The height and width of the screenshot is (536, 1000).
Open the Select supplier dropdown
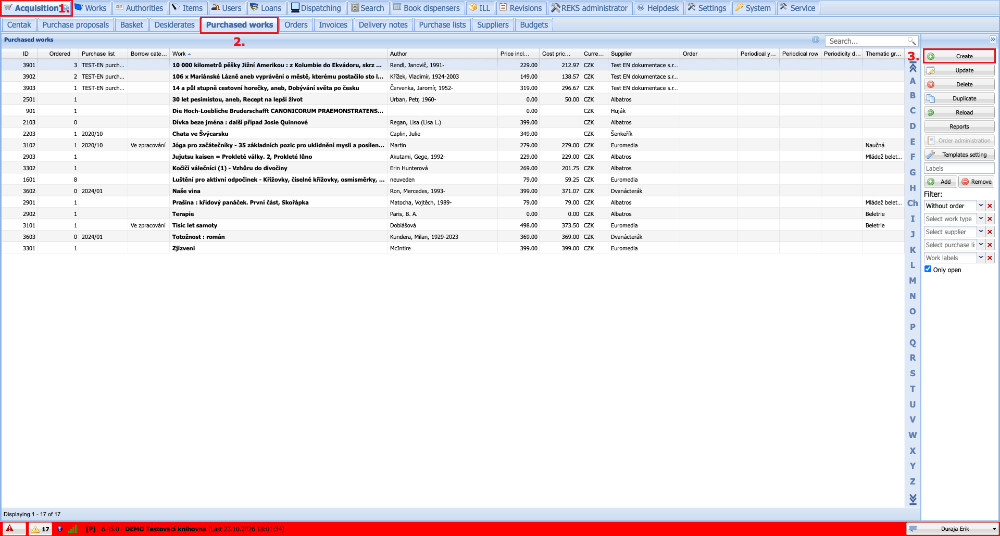[981, 232]
